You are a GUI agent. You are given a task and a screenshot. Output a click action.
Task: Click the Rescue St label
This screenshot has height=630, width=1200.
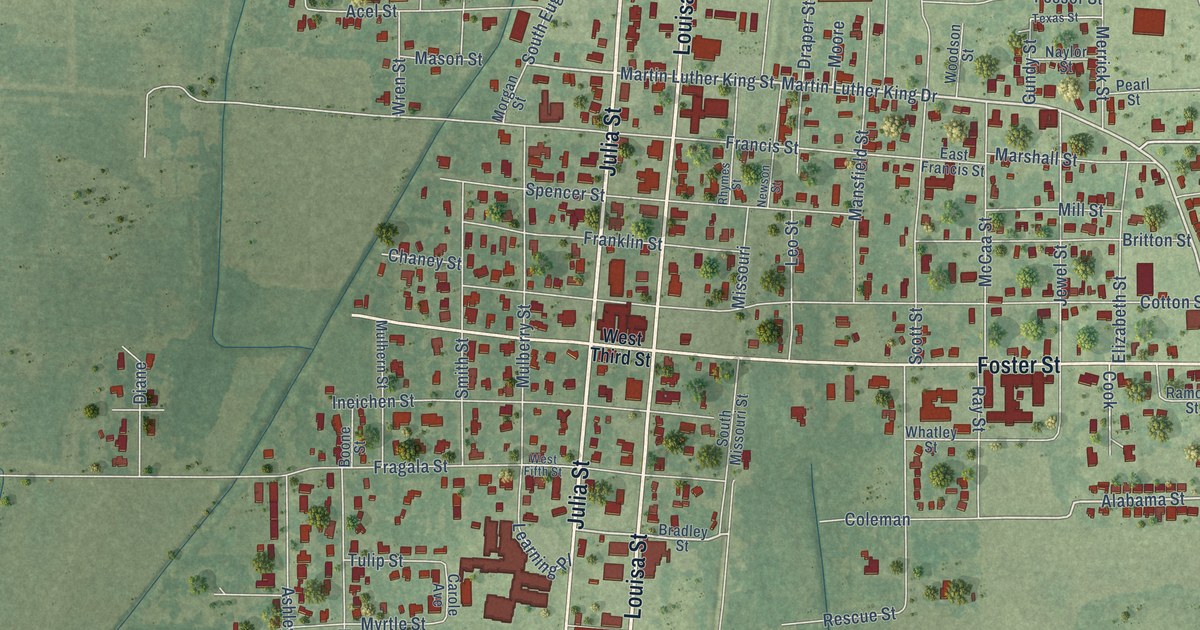pyautogui.click(x=859, y=619)
